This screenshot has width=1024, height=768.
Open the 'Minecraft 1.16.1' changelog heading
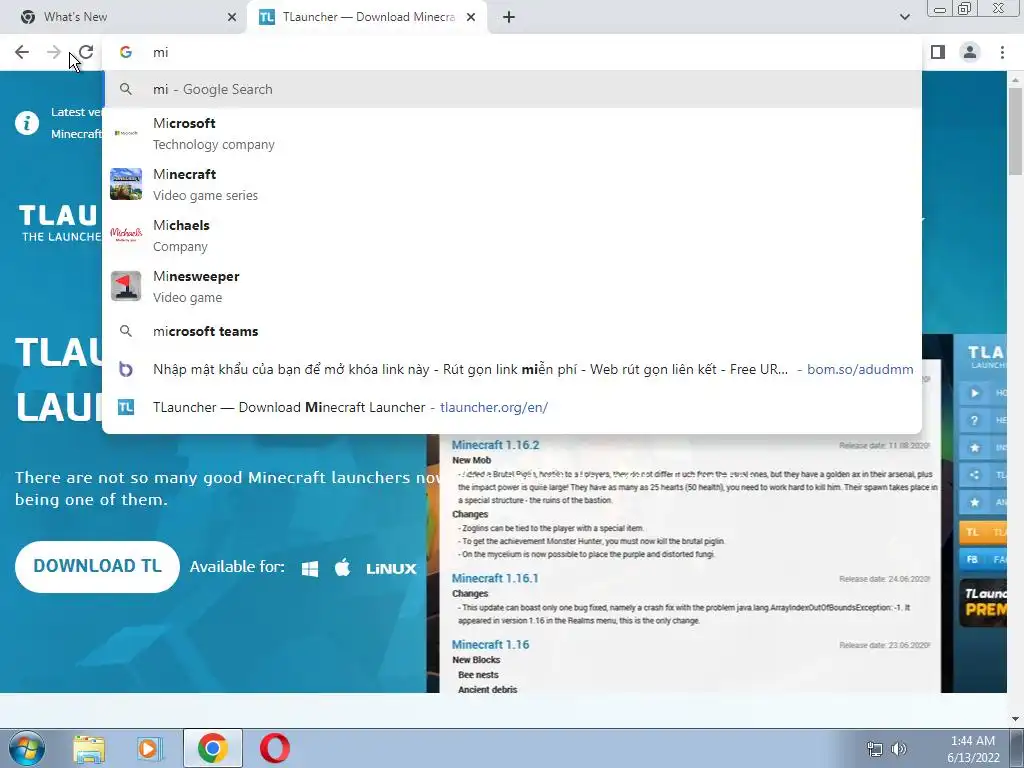(495, 579)
